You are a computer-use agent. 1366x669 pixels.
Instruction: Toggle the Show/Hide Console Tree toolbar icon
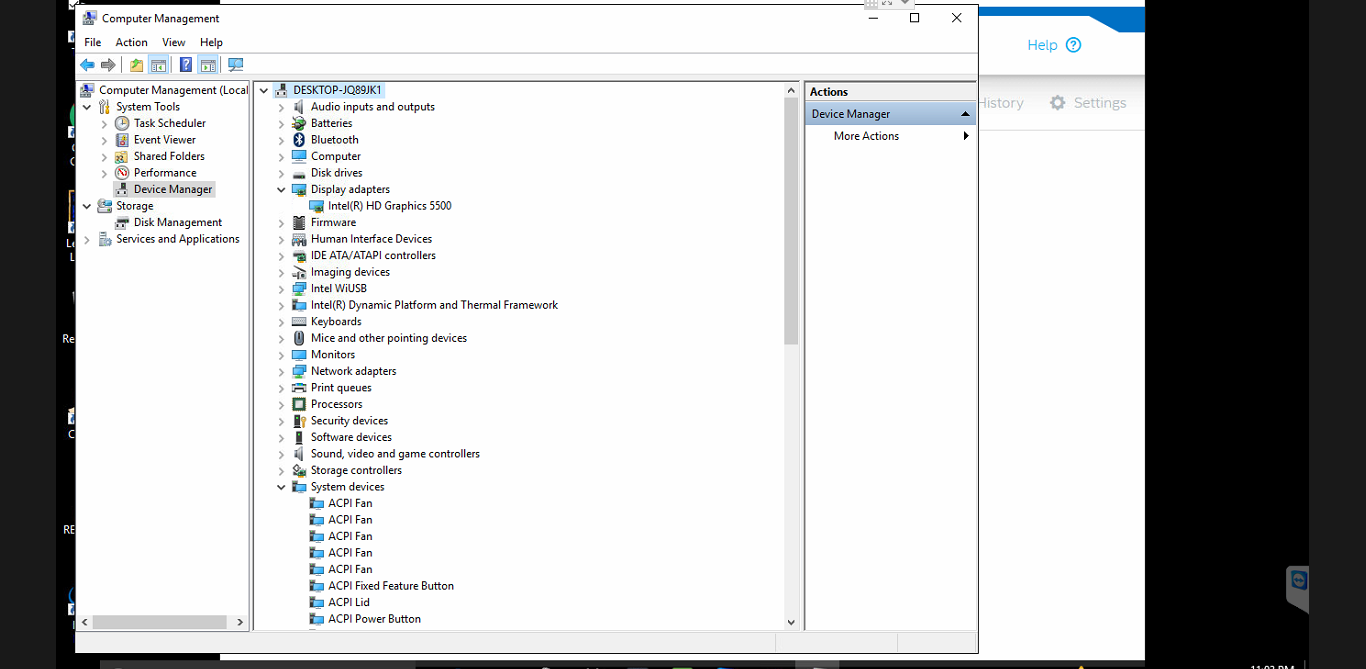point(158,65)
